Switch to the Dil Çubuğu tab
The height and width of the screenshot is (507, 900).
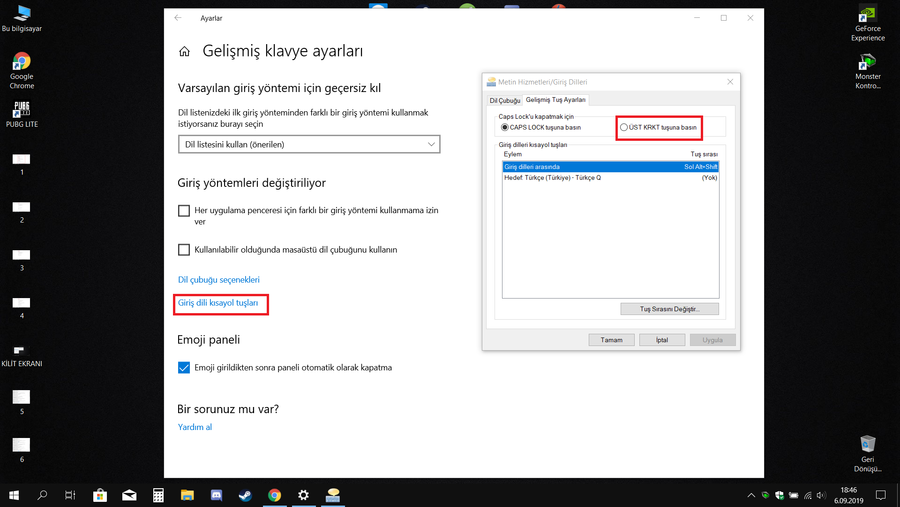click(505, 100)
